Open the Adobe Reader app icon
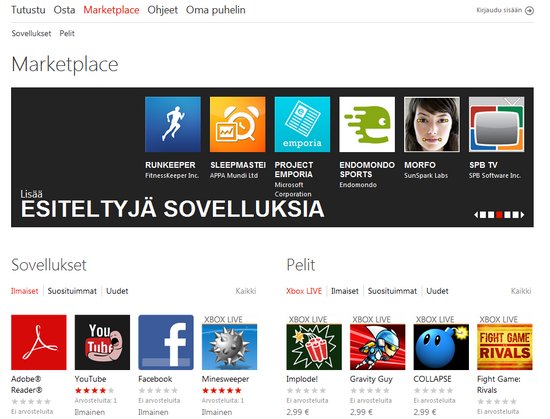This screenshot has height=419, width=550. pos(39,342)
